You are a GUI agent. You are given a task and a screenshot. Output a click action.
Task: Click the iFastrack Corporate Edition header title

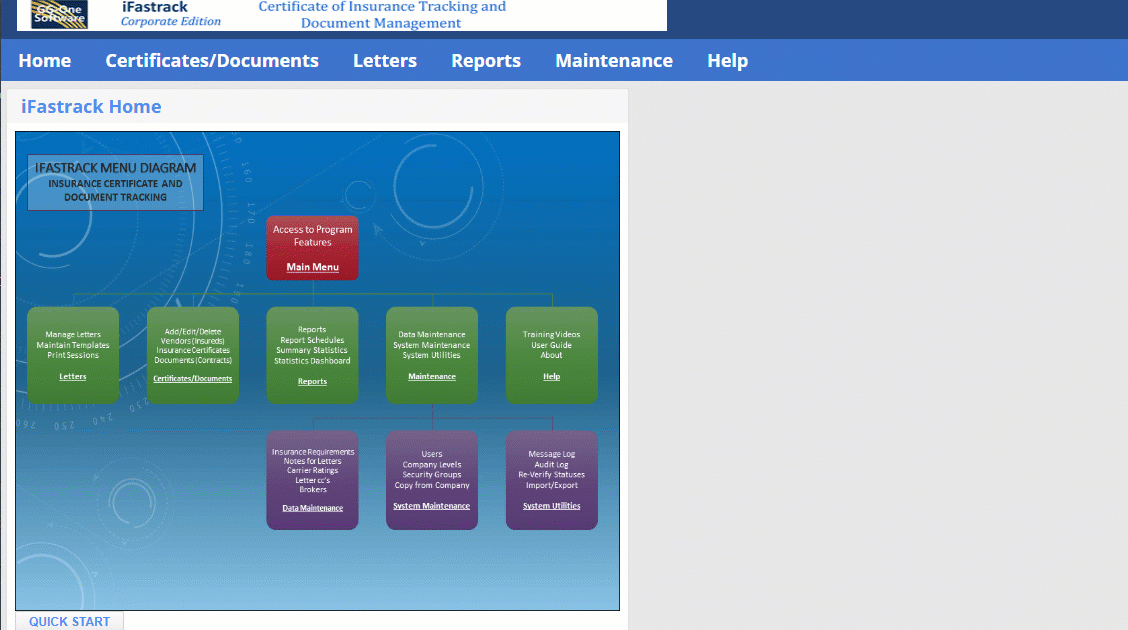(x=170, y=14)
